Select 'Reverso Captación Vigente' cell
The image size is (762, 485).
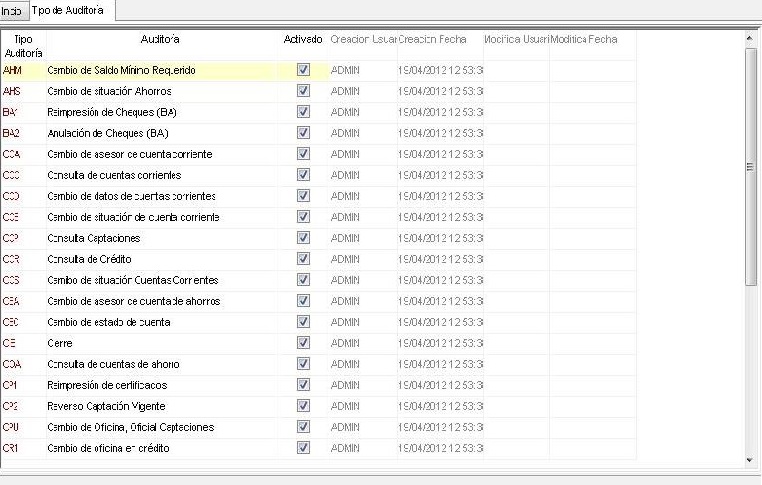[x=162, y=406]
